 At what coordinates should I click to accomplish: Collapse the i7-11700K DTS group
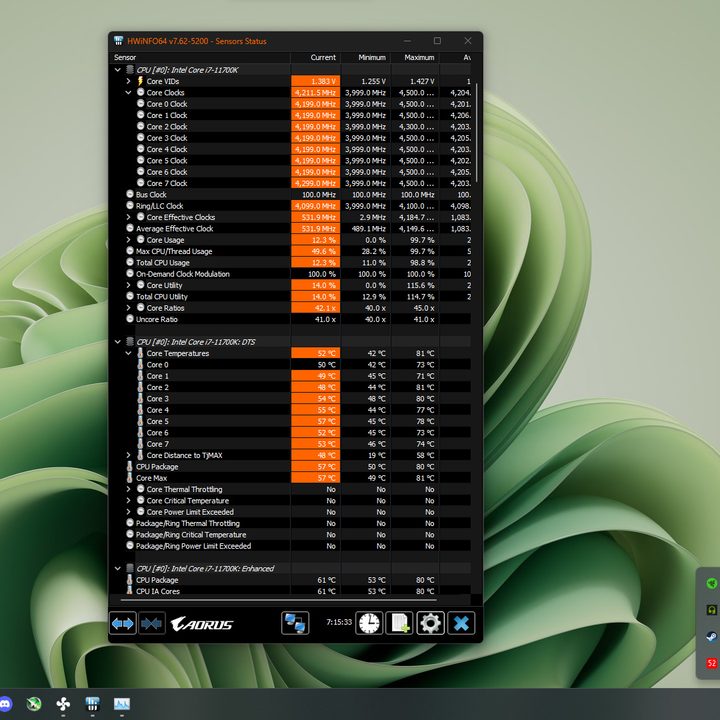click(x=118, y=342)
